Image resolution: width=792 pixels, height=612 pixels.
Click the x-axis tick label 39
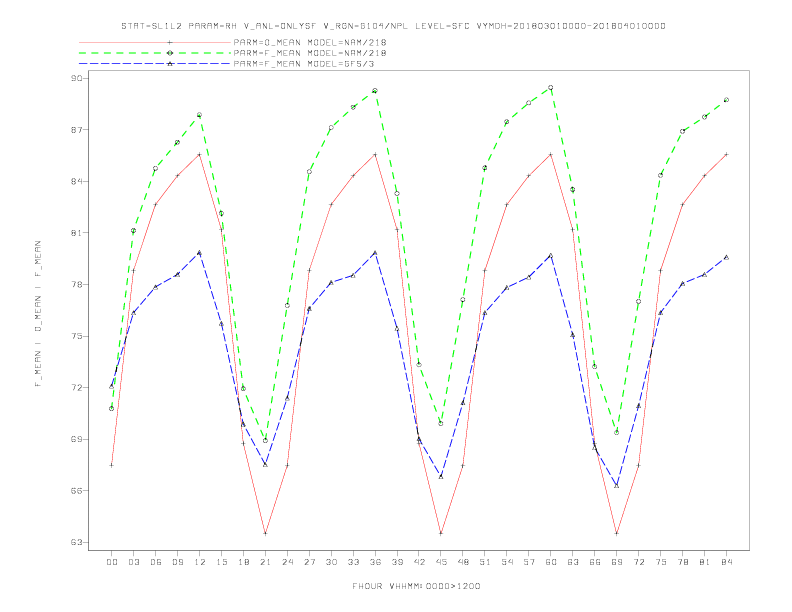click(397, 562)
